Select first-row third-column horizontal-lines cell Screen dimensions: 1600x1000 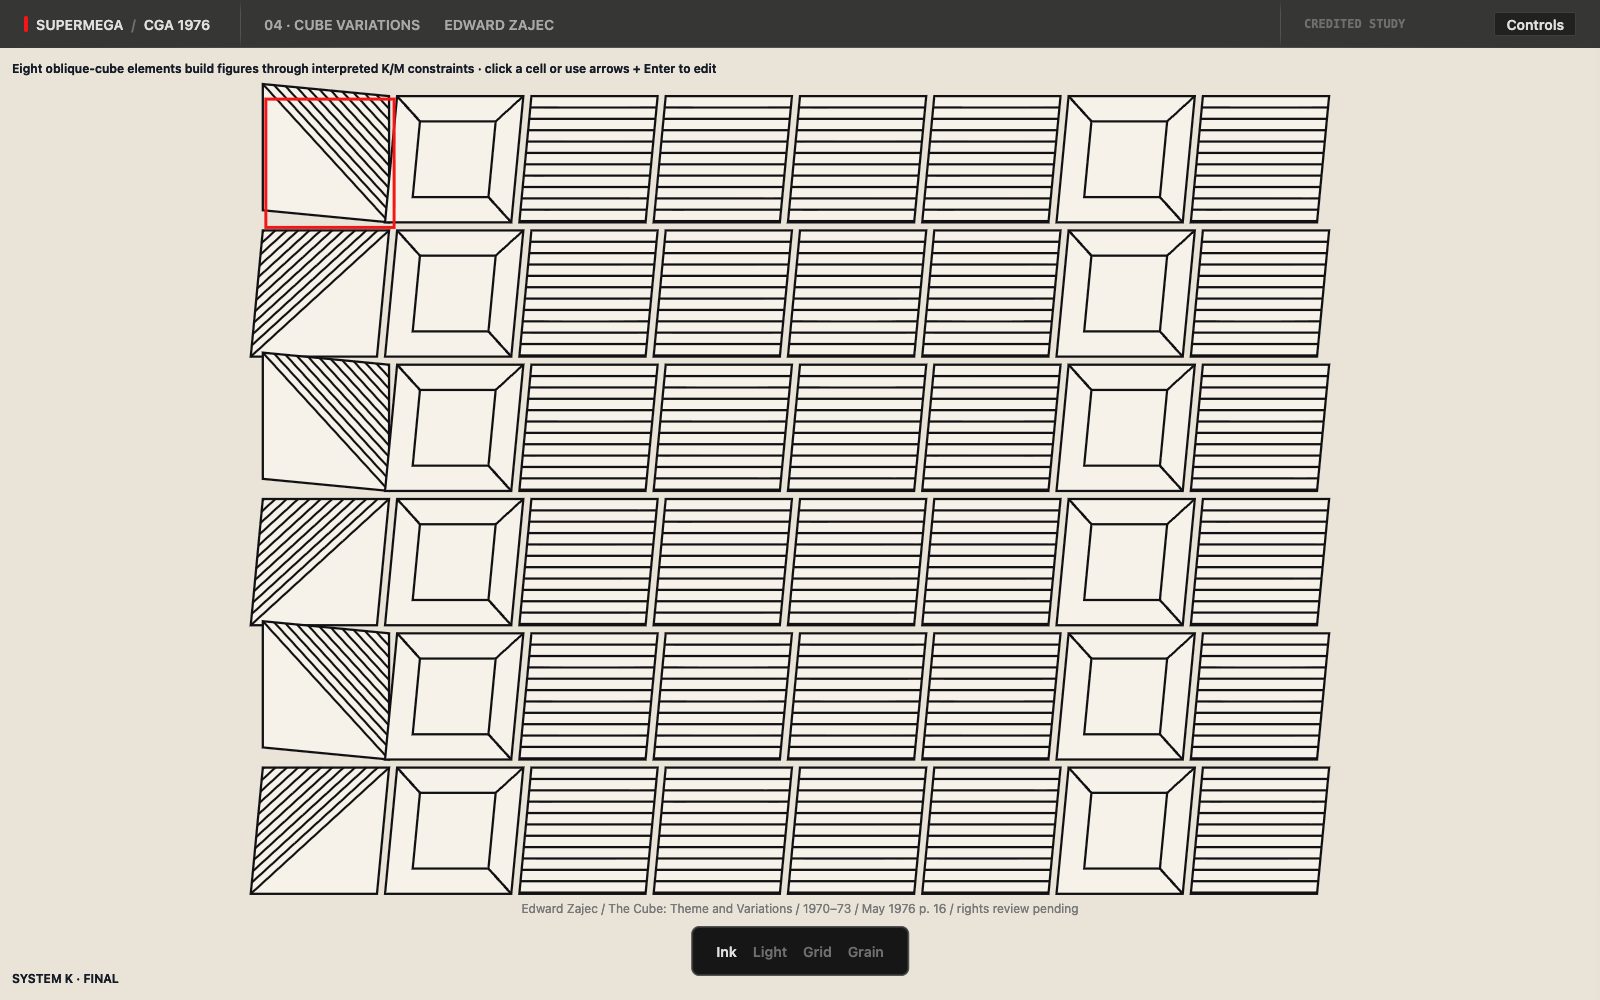(x=589, y=159)
